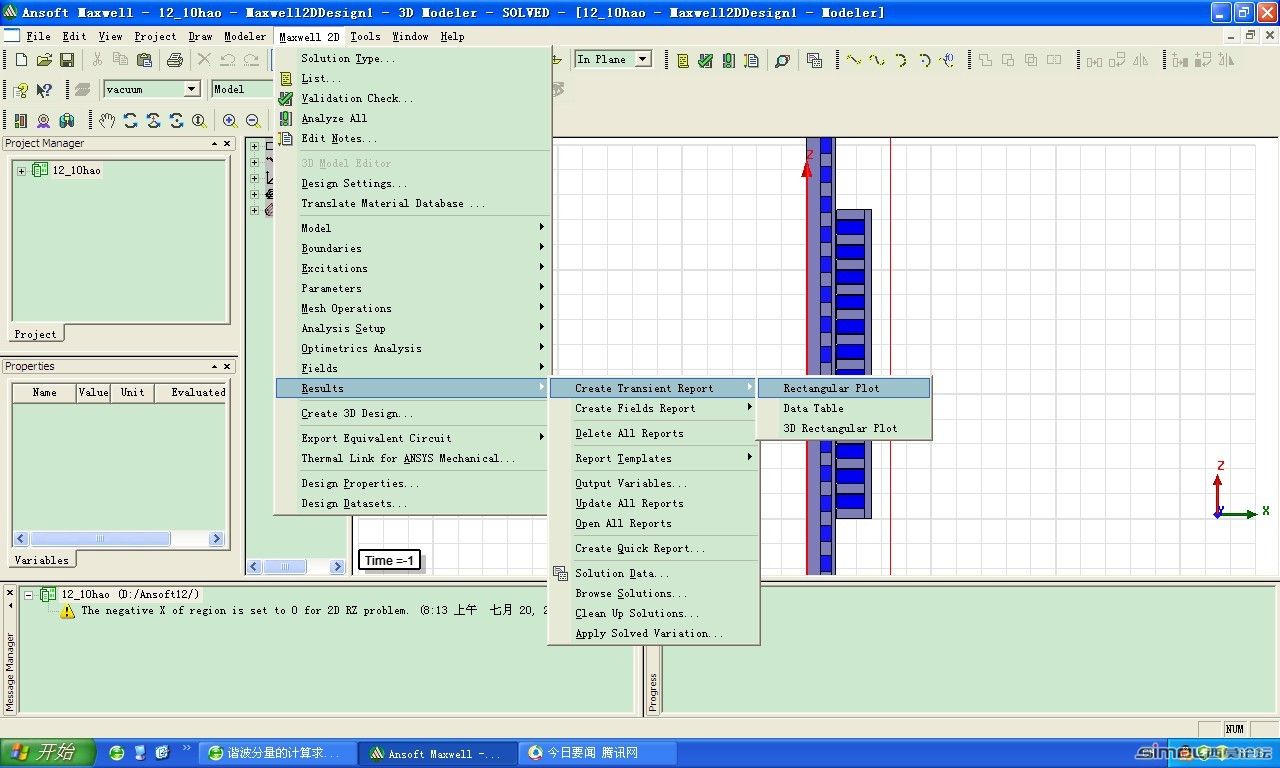Screen dimensions: 1280x768
Task: Open the Draw menu
Action: coord(200,36)
